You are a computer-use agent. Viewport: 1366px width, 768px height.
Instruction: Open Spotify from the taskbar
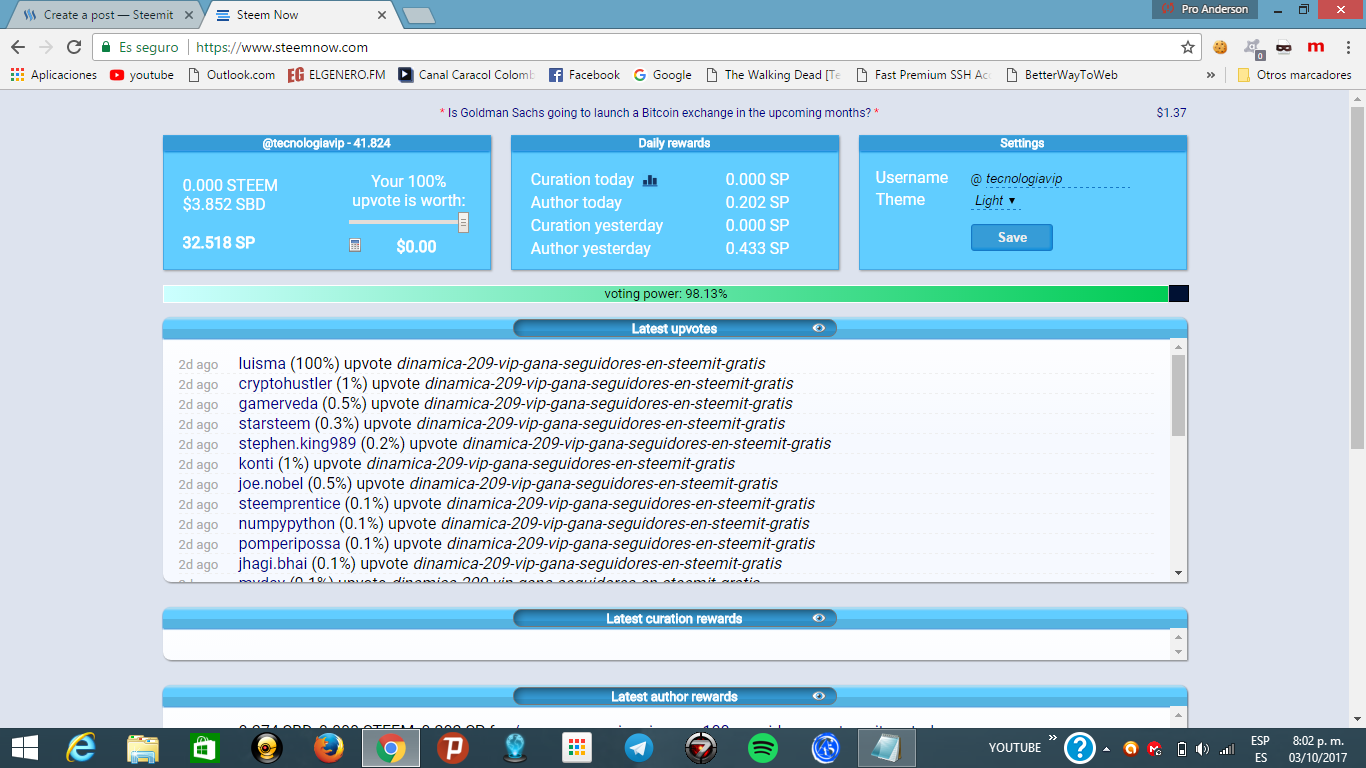pos(763,747)
